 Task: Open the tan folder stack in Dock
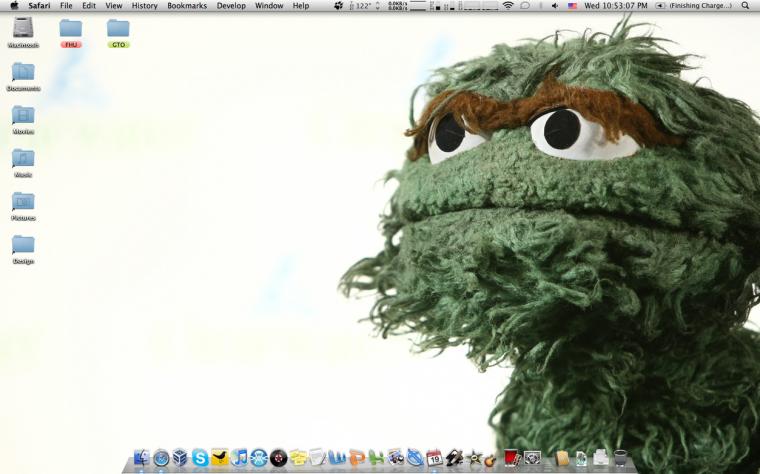(562, 458)
